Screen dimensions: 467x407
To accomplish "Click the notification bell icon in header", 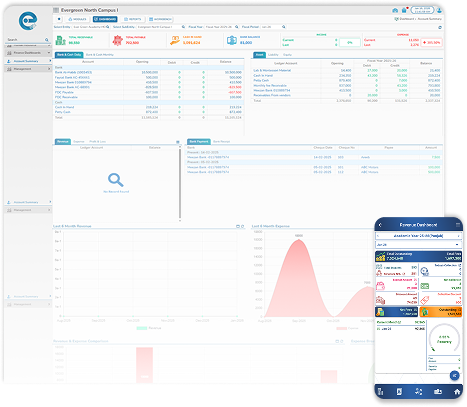I will coord(404,10).
